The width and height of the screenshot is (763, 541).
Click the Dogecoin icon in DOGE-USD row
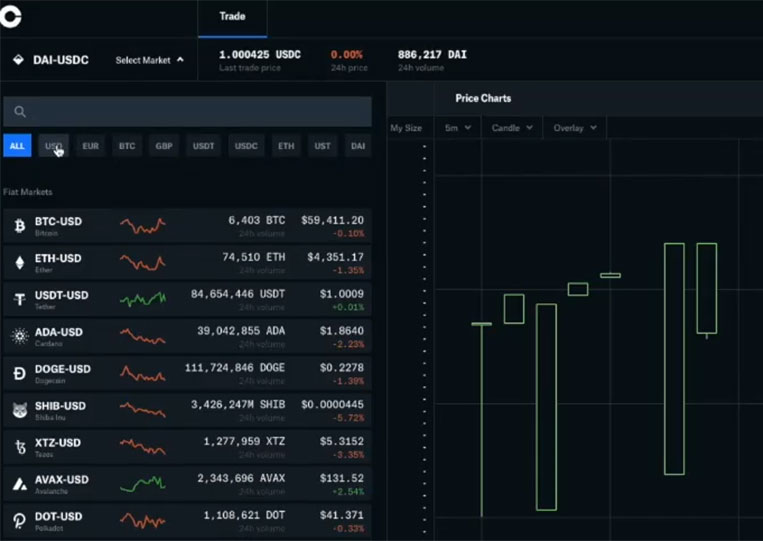pos(19,373)
